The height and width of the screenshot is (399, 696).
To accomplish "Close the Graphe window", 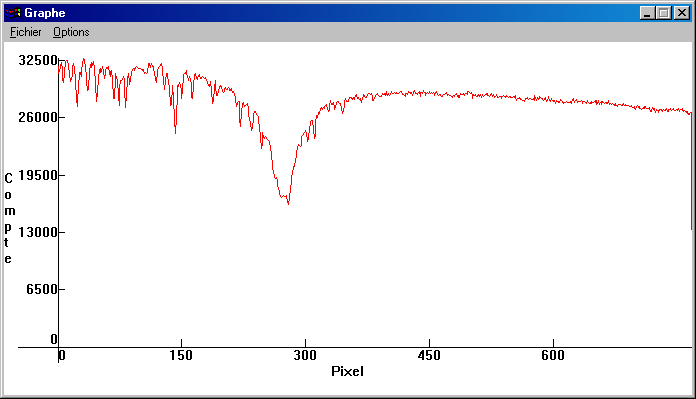I will [682, 13].
